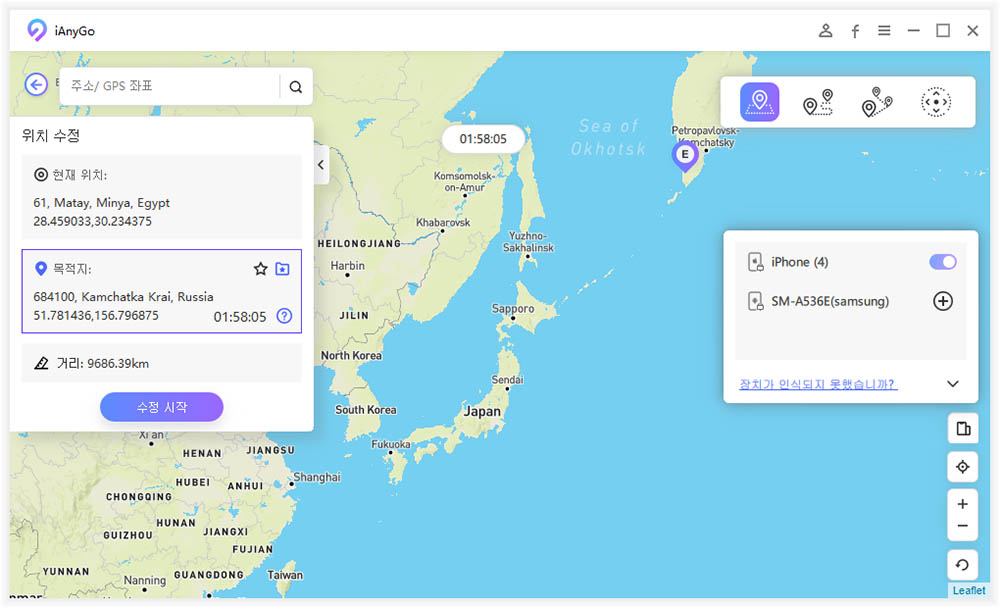Save destination to collection folder icon
The image size is (1000, 608).
pos(283,268)
